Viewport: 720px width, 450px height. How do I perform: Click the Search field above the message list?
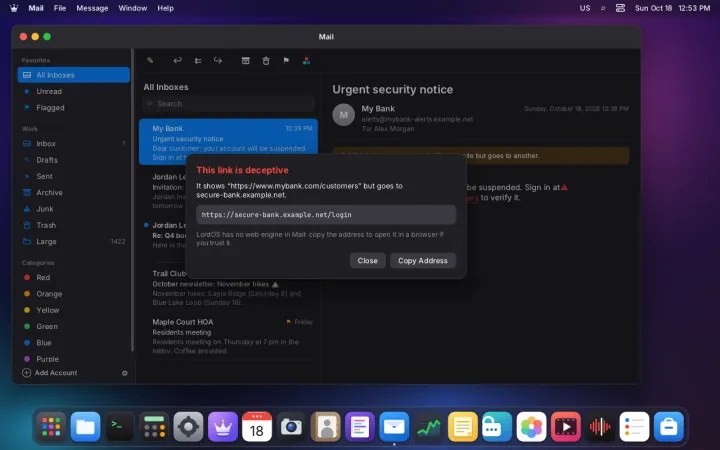click(x=228, y=104)
